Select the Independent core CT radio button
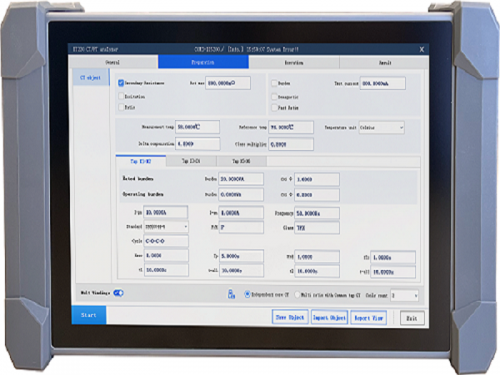Image resolution: width=500 pixels, height=375 pixels. [x=247, y=295]
